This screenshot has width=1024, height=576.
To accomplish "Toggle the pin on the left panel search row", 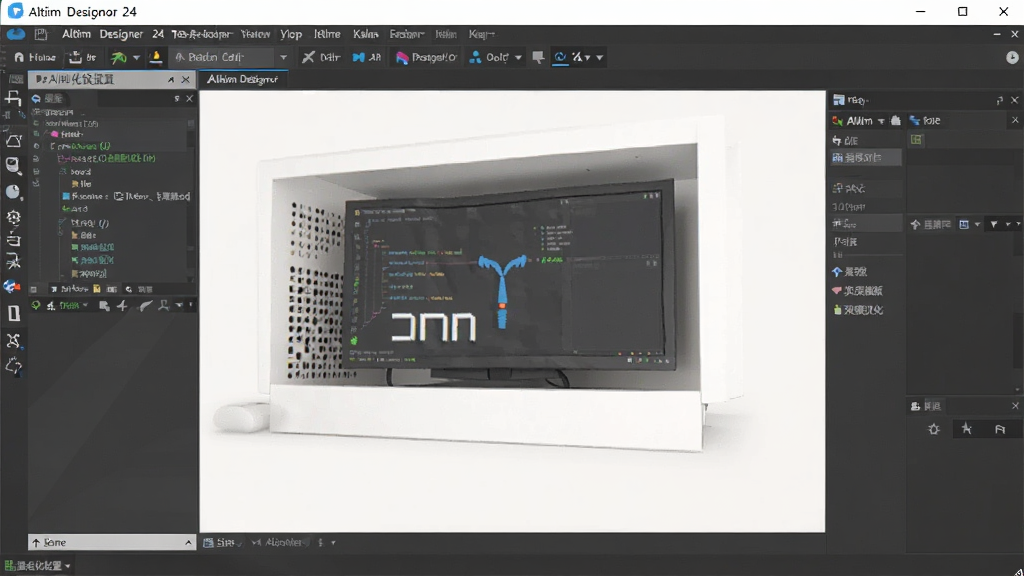I will [x=177, y=99].
